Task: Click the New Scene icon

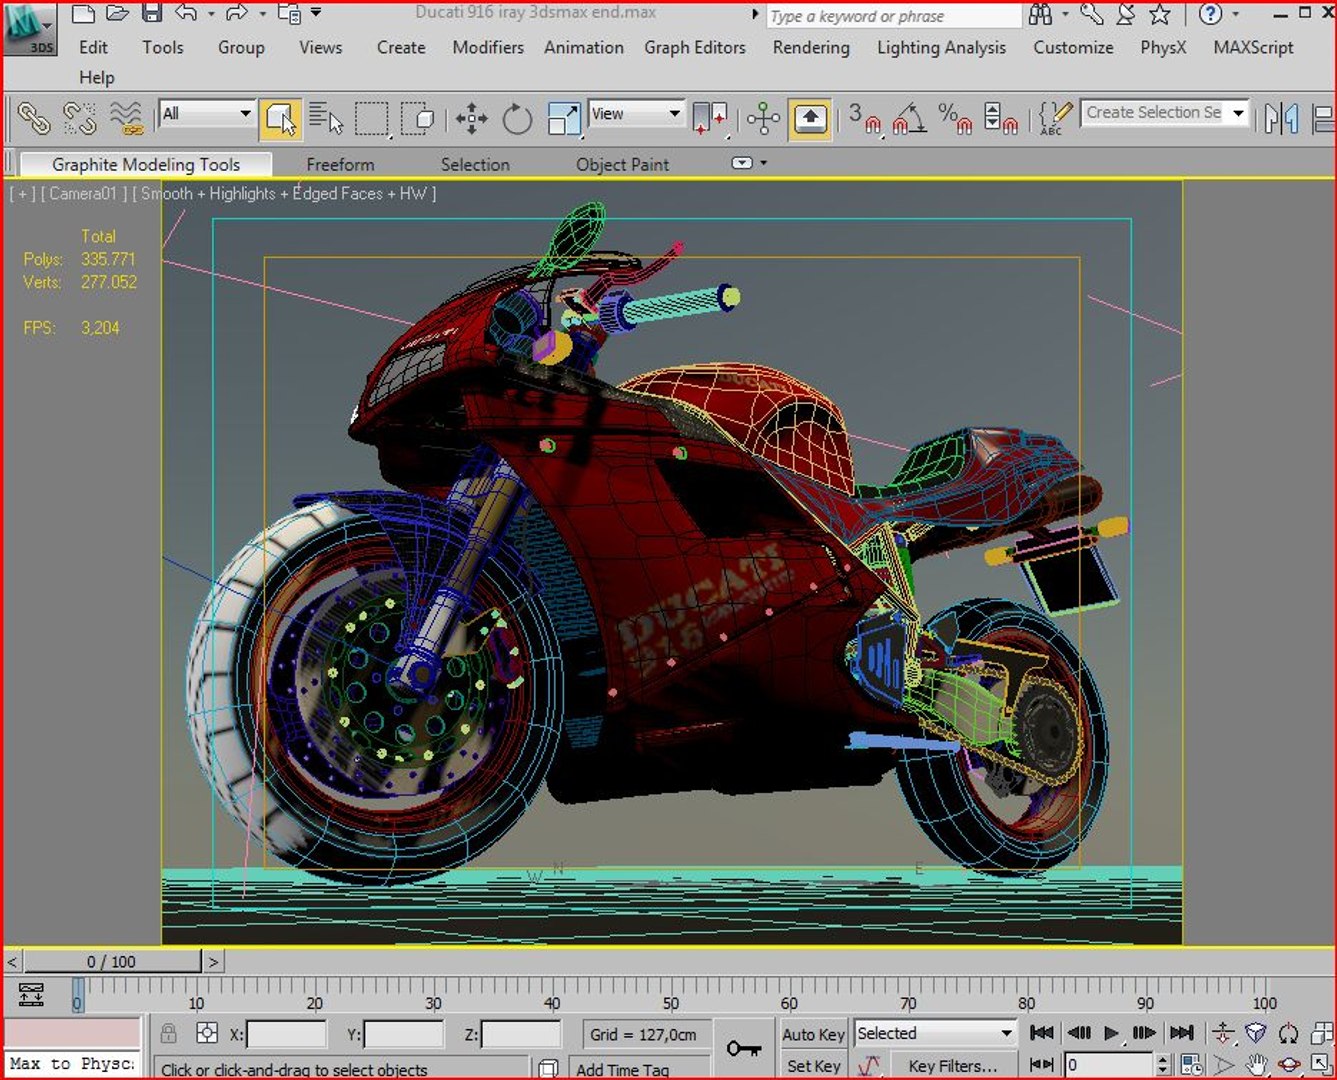Action: click(x=84, y=13)
